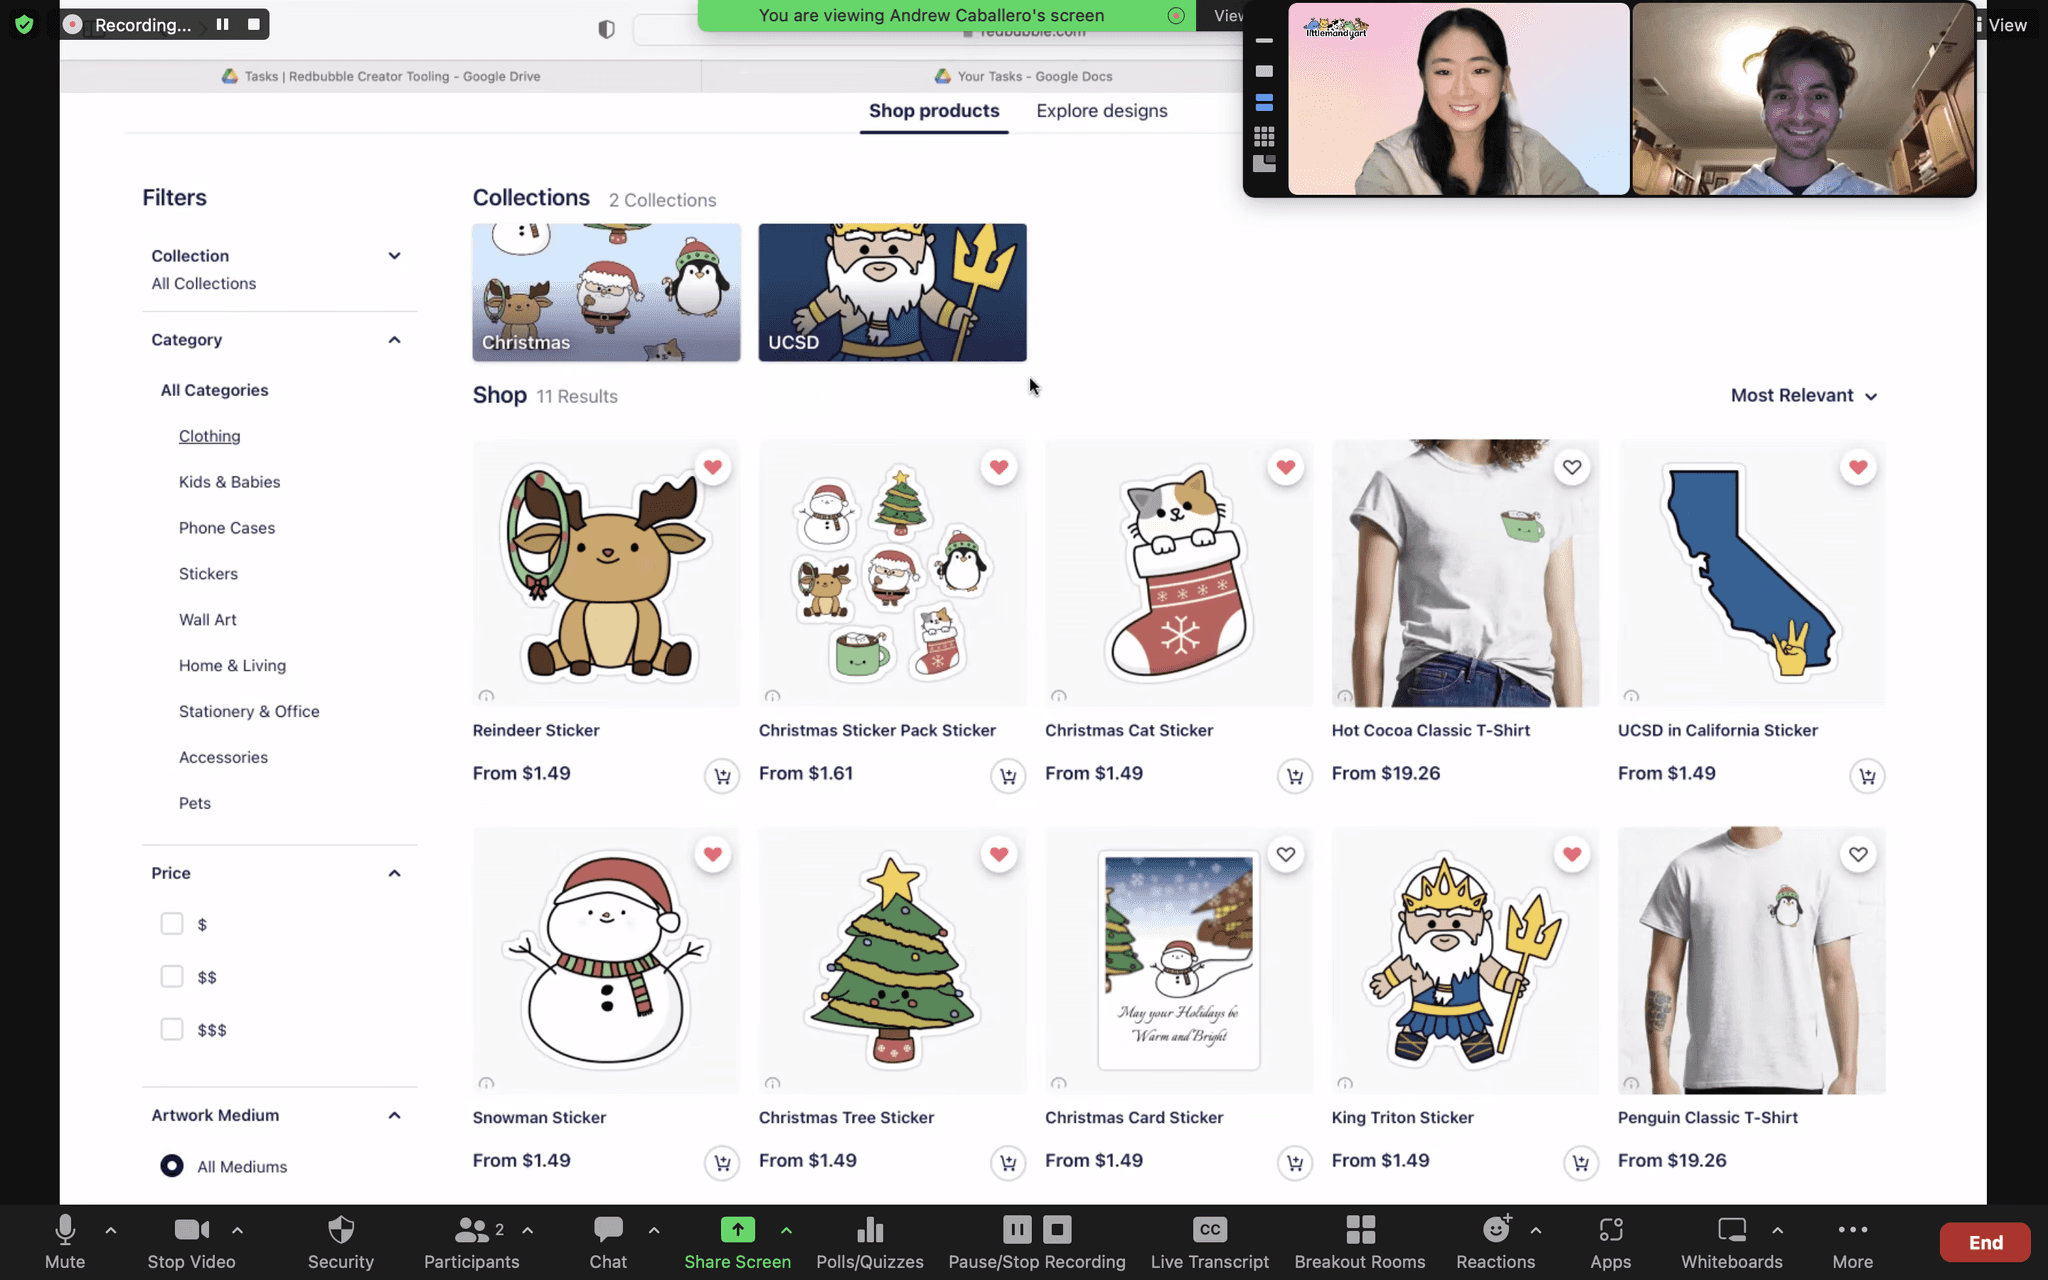Viewport: 2048px width, 1280px height.
Task: Open the UCSD collection thumbnail
Action: click(892, 292)
